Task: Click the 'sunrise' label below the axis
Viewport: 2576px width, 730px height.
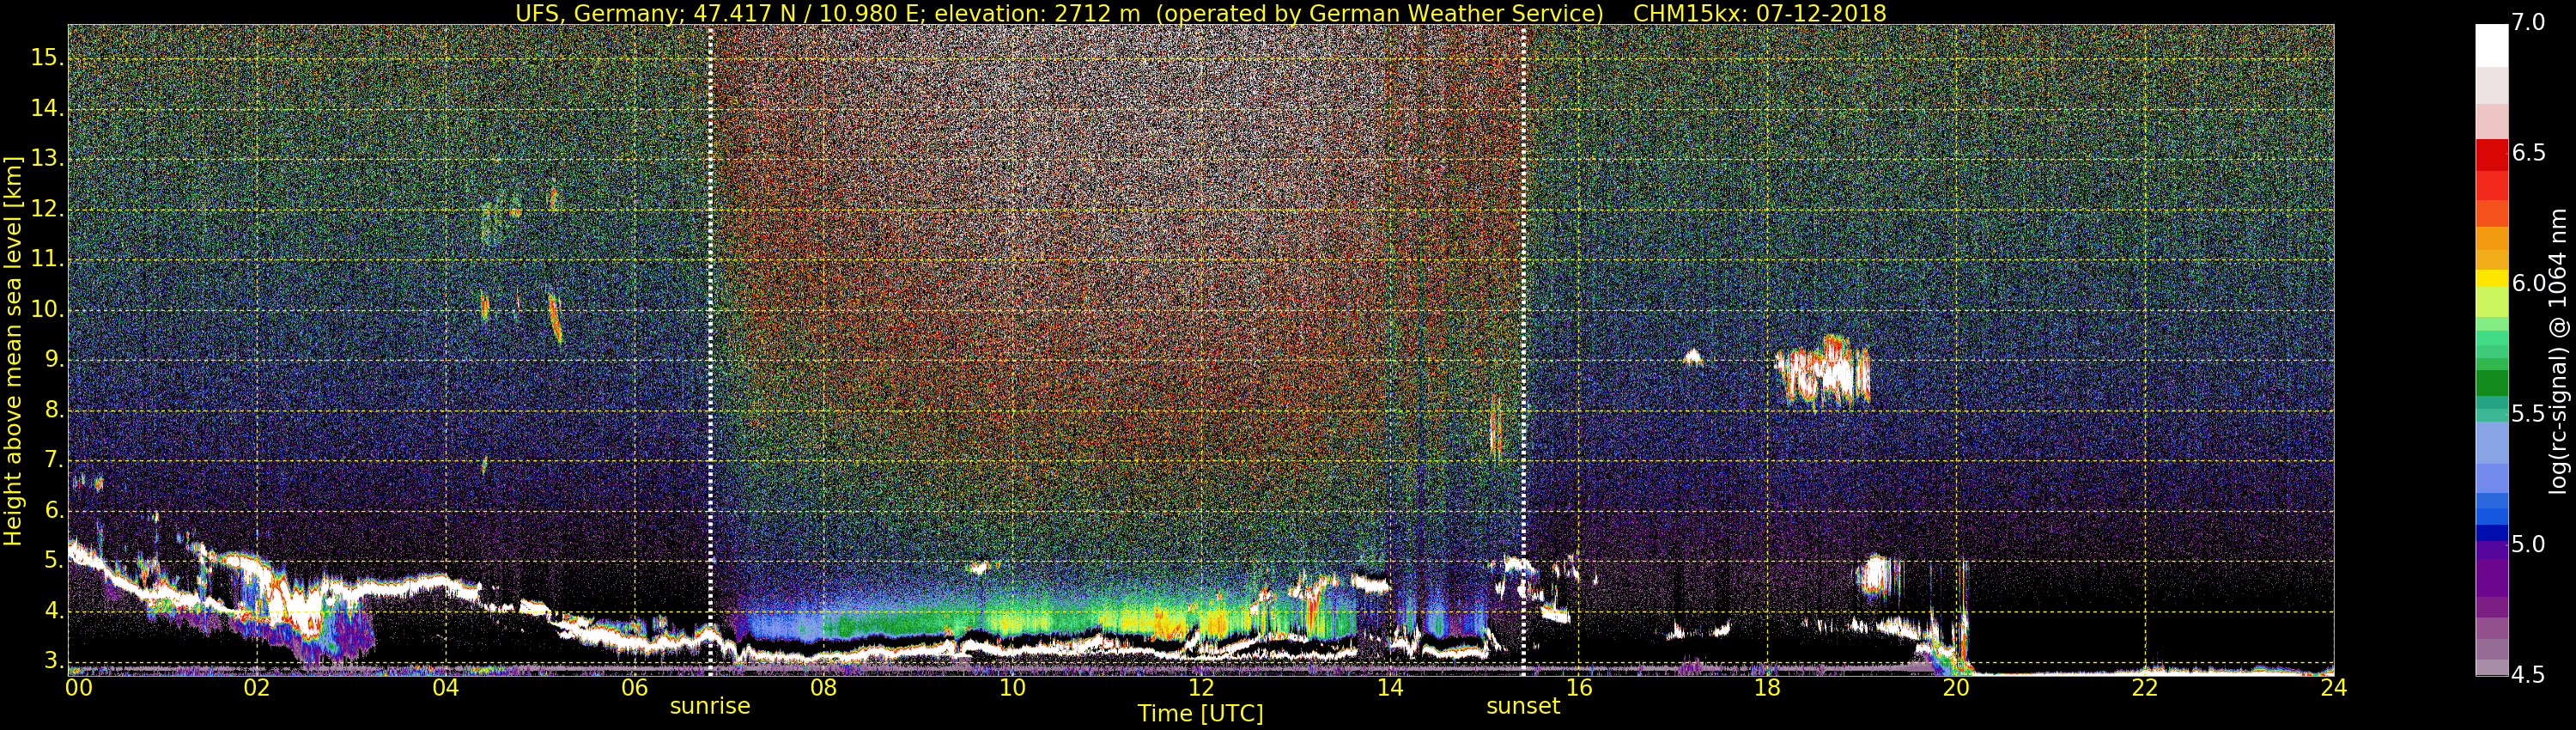Action: (710, 706)
